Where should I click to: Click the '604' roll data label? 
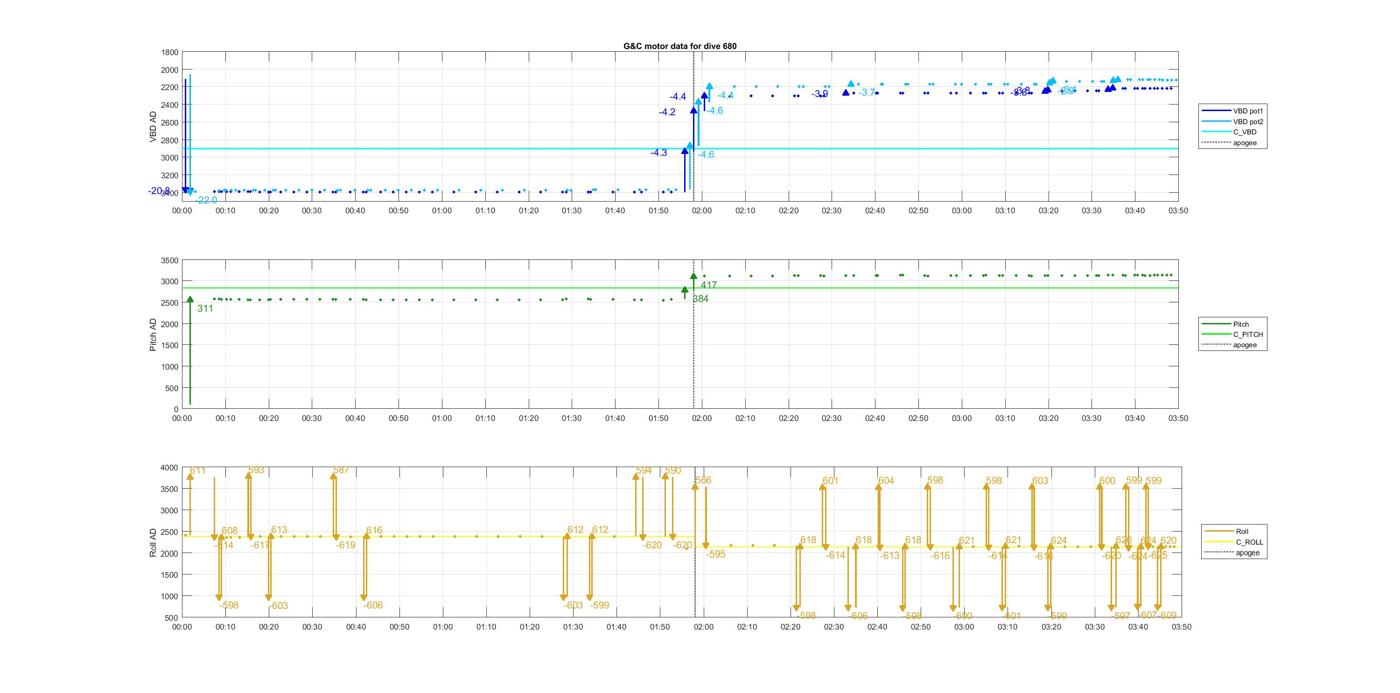click(x=887, y=481)
